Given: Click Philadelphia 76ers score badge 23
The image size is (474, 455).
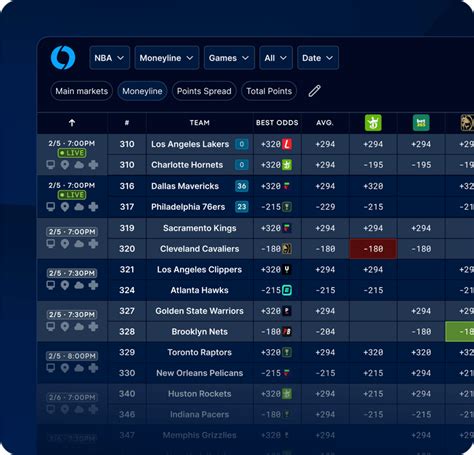Looking at the screenshot, I should coord(242,207).
